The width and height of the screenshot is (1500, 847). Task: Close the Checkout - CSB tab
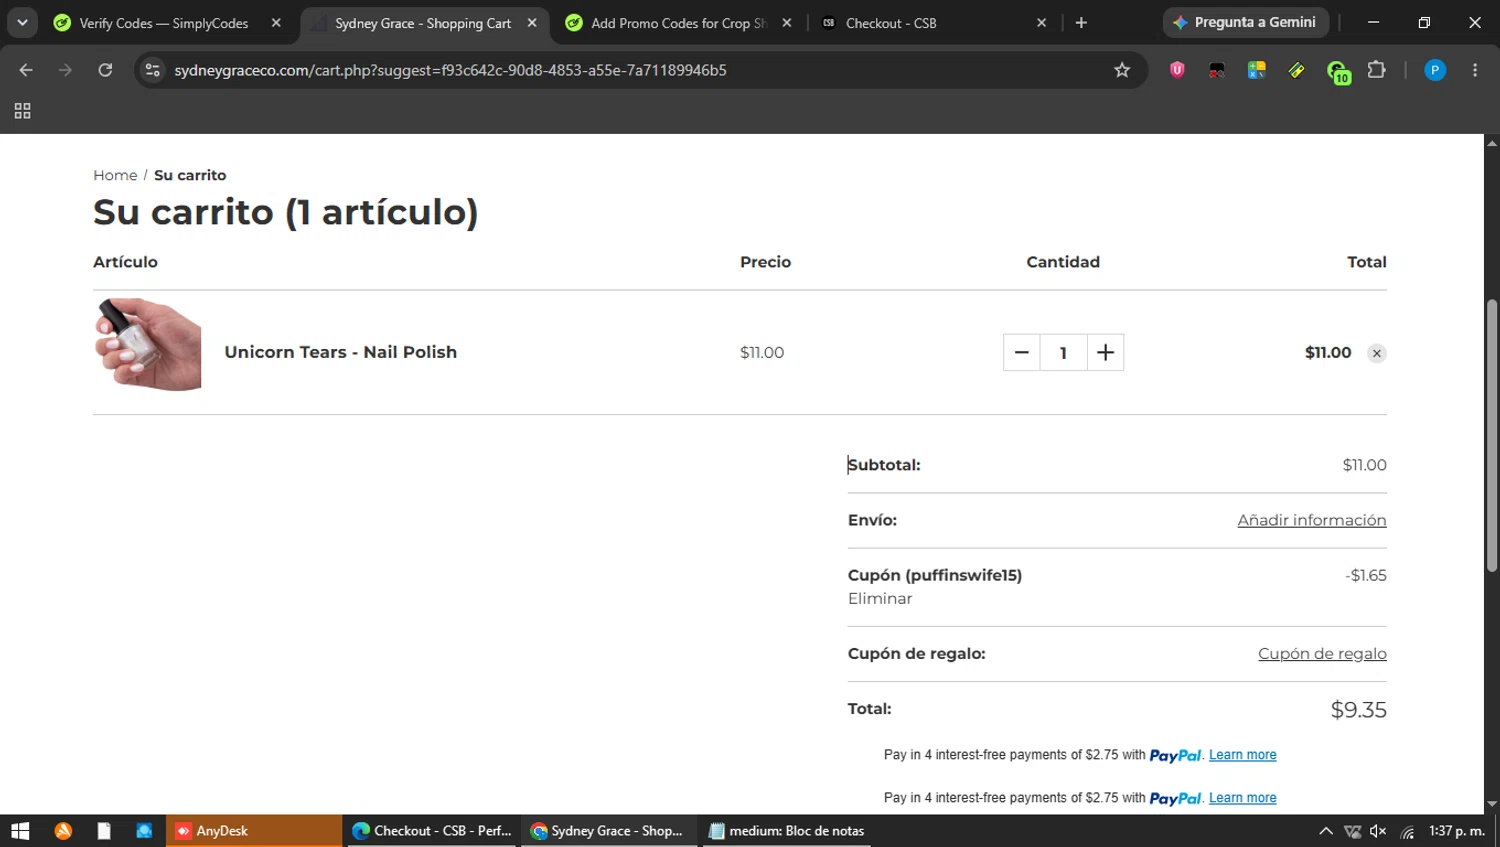click(1041, 23)
